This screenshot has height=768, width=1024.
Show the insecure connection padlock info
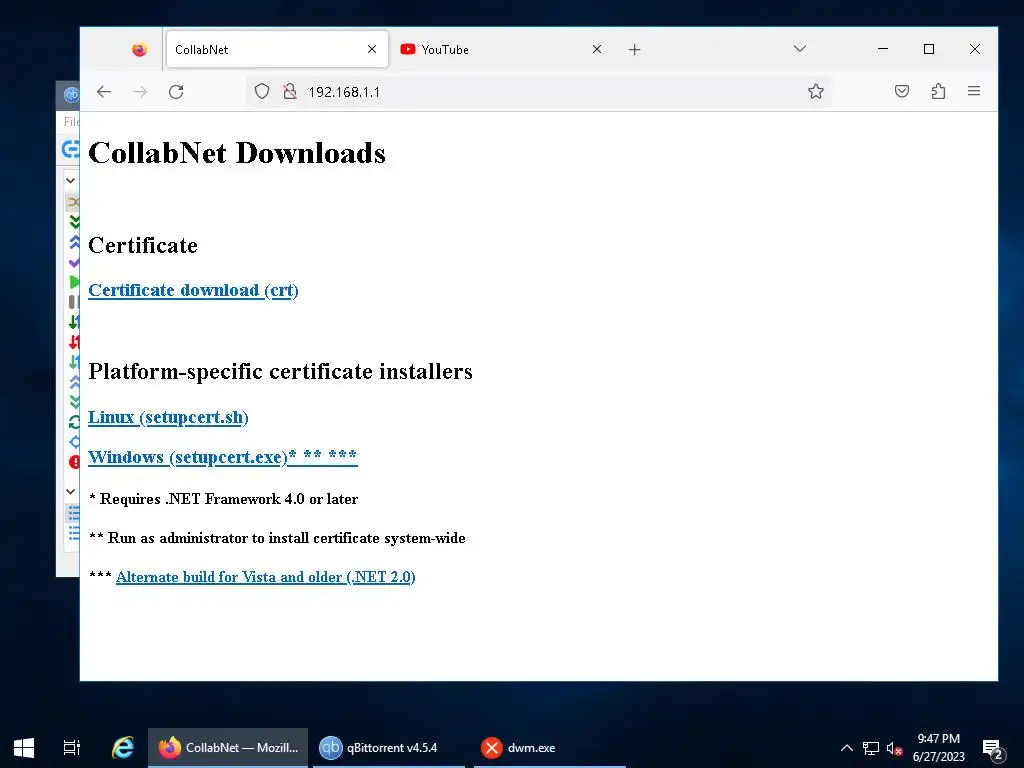coord(290,91)
